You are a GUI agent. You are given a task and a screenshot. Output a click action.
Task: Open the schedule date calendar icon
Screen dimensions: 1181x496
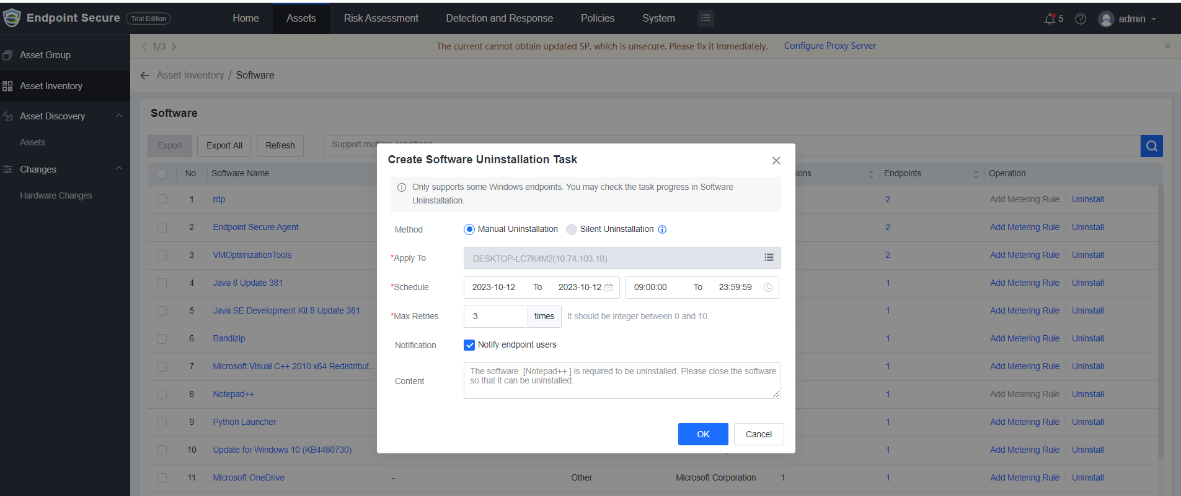coord(608,287)
